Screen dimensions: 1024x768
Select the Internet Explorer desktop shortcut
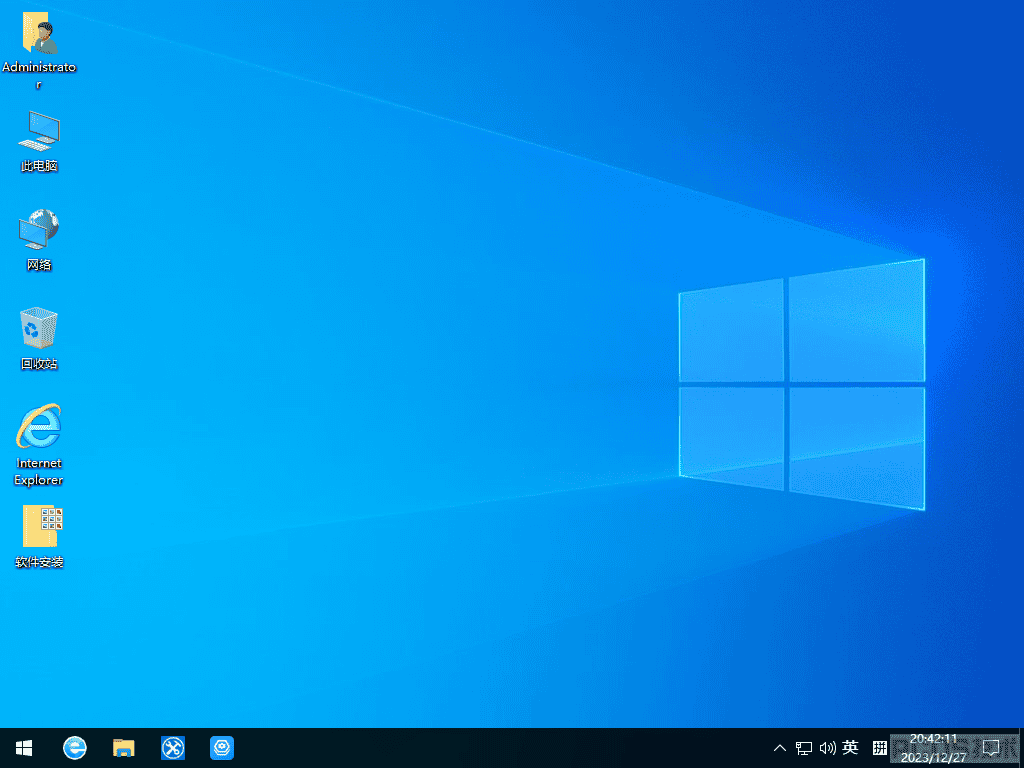point(39,445)
